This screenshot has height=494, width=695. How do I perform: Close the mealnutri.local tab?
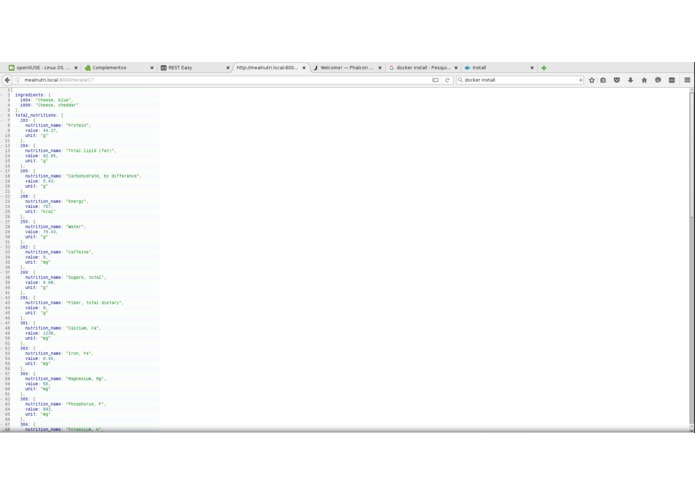point(304,68)
